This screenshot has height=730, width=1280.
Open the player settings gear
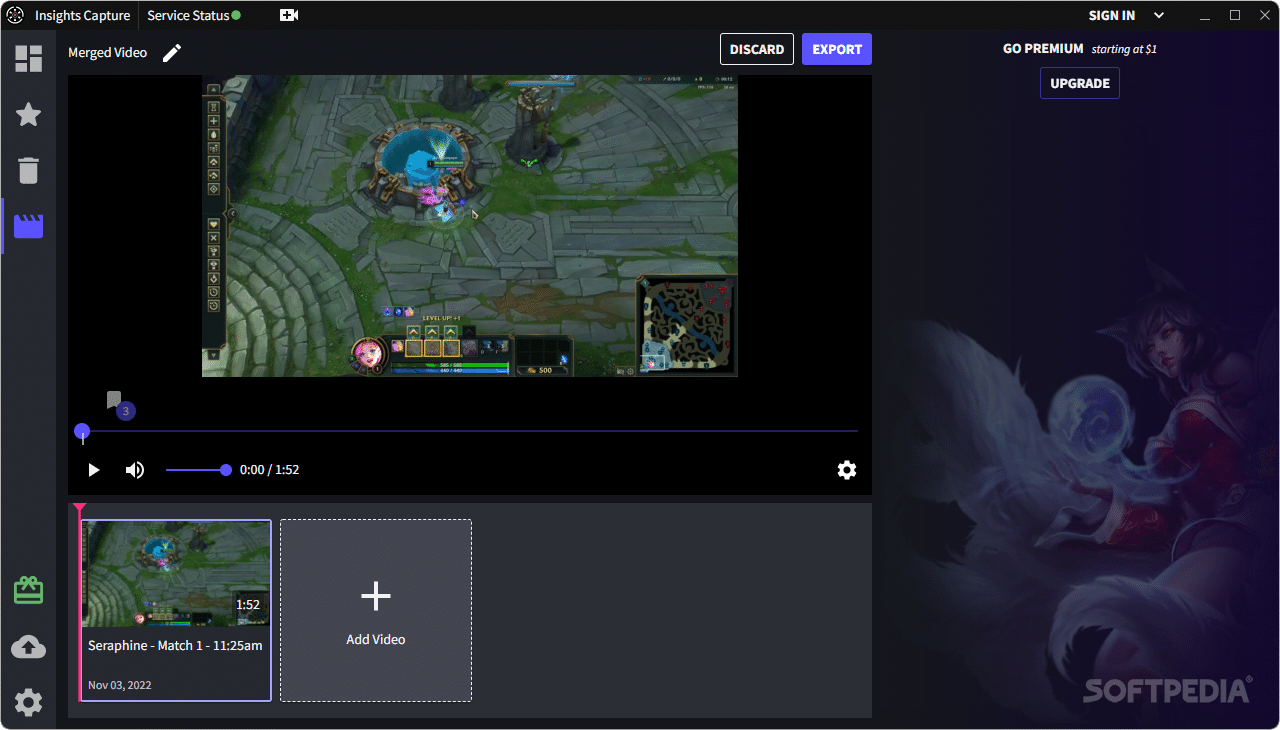(847, 470)
